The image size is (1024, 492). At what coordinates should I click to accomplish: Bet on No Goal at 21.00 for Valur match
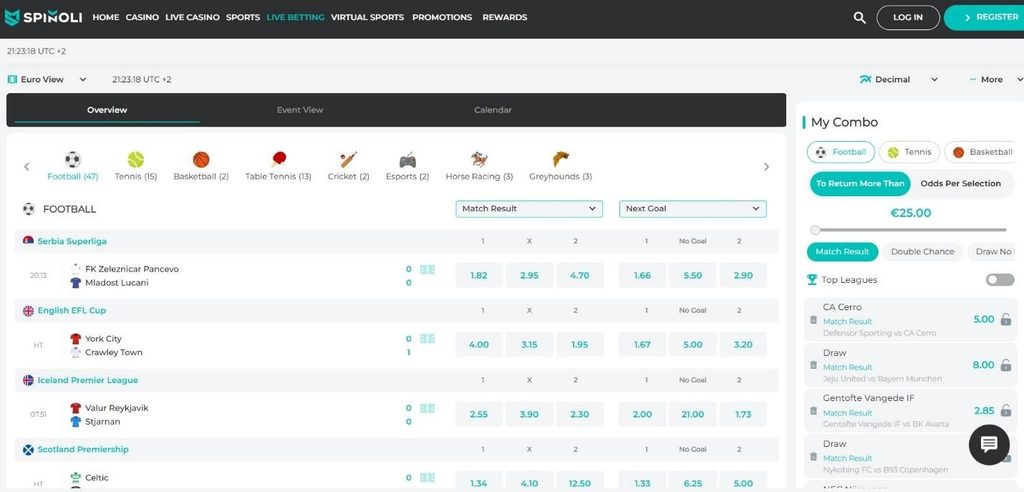692,414
